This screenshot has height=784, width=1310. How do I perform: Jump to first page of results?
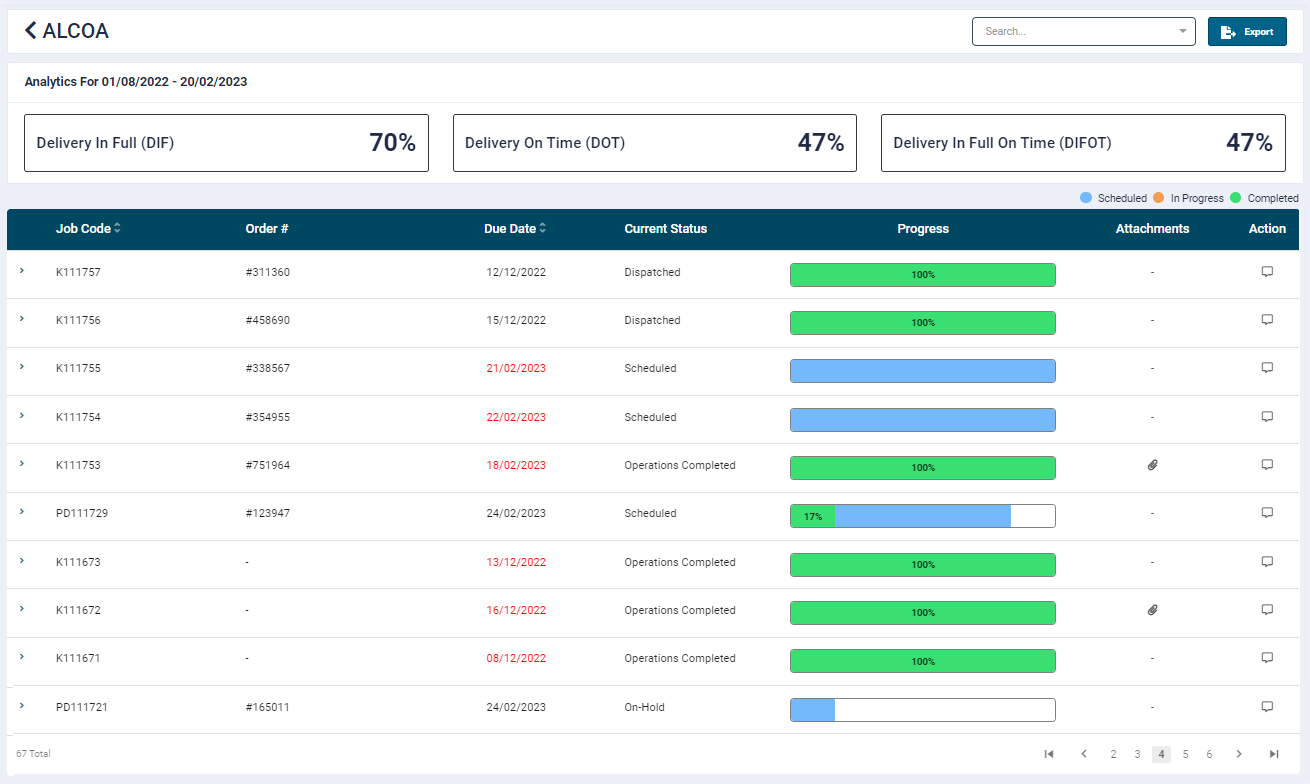coord(1049,754)
